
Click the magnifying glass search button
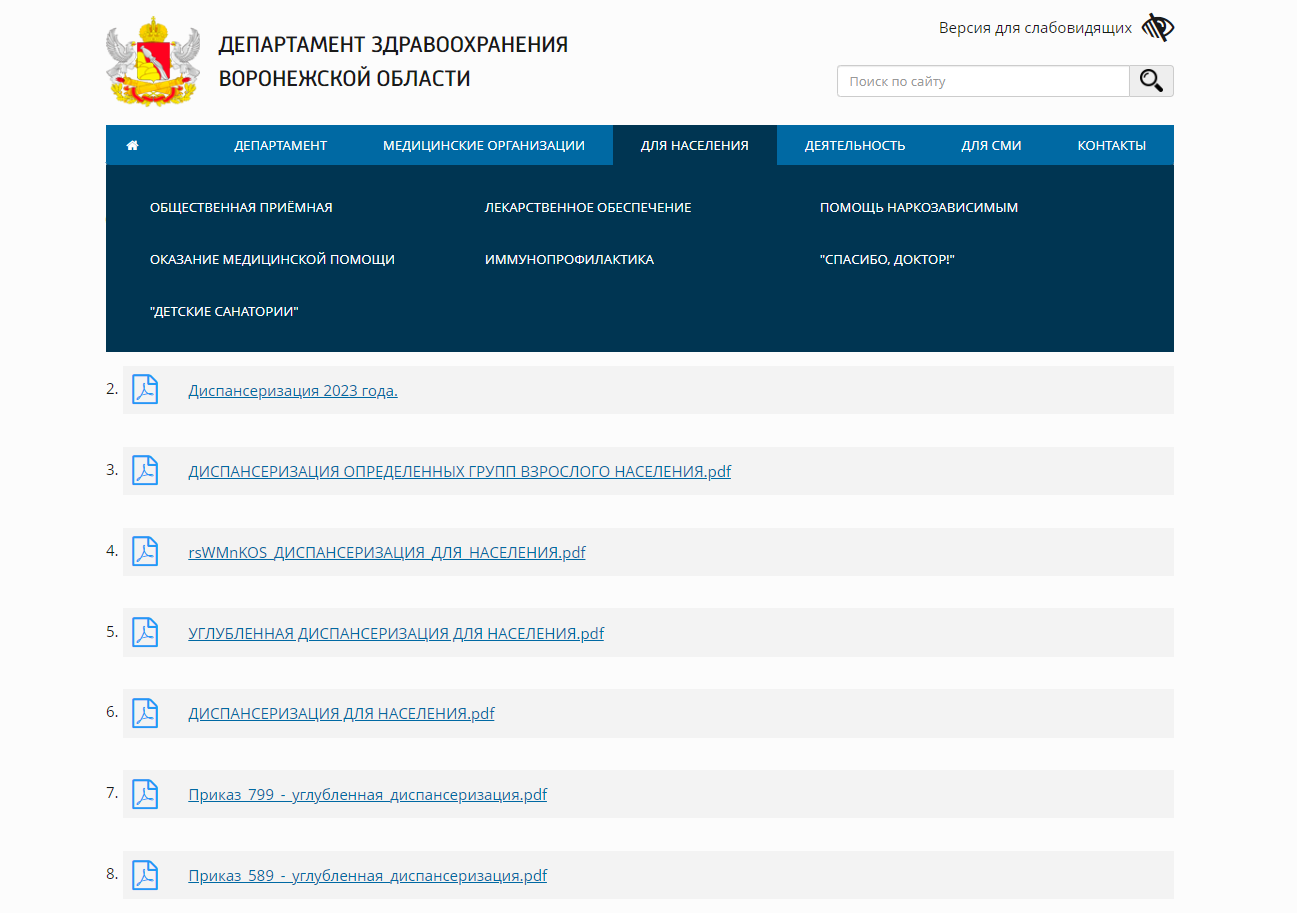1151,81
